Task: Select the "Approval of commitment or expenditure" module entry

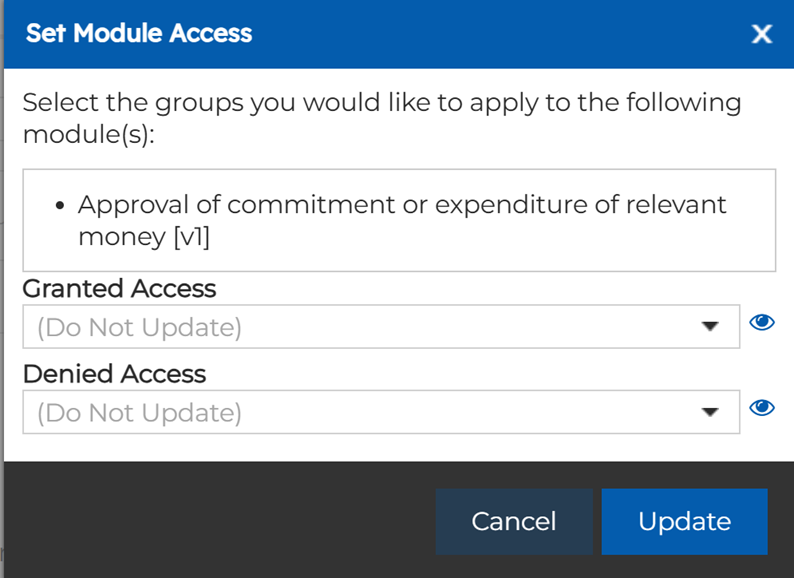Action: (400, 204)
